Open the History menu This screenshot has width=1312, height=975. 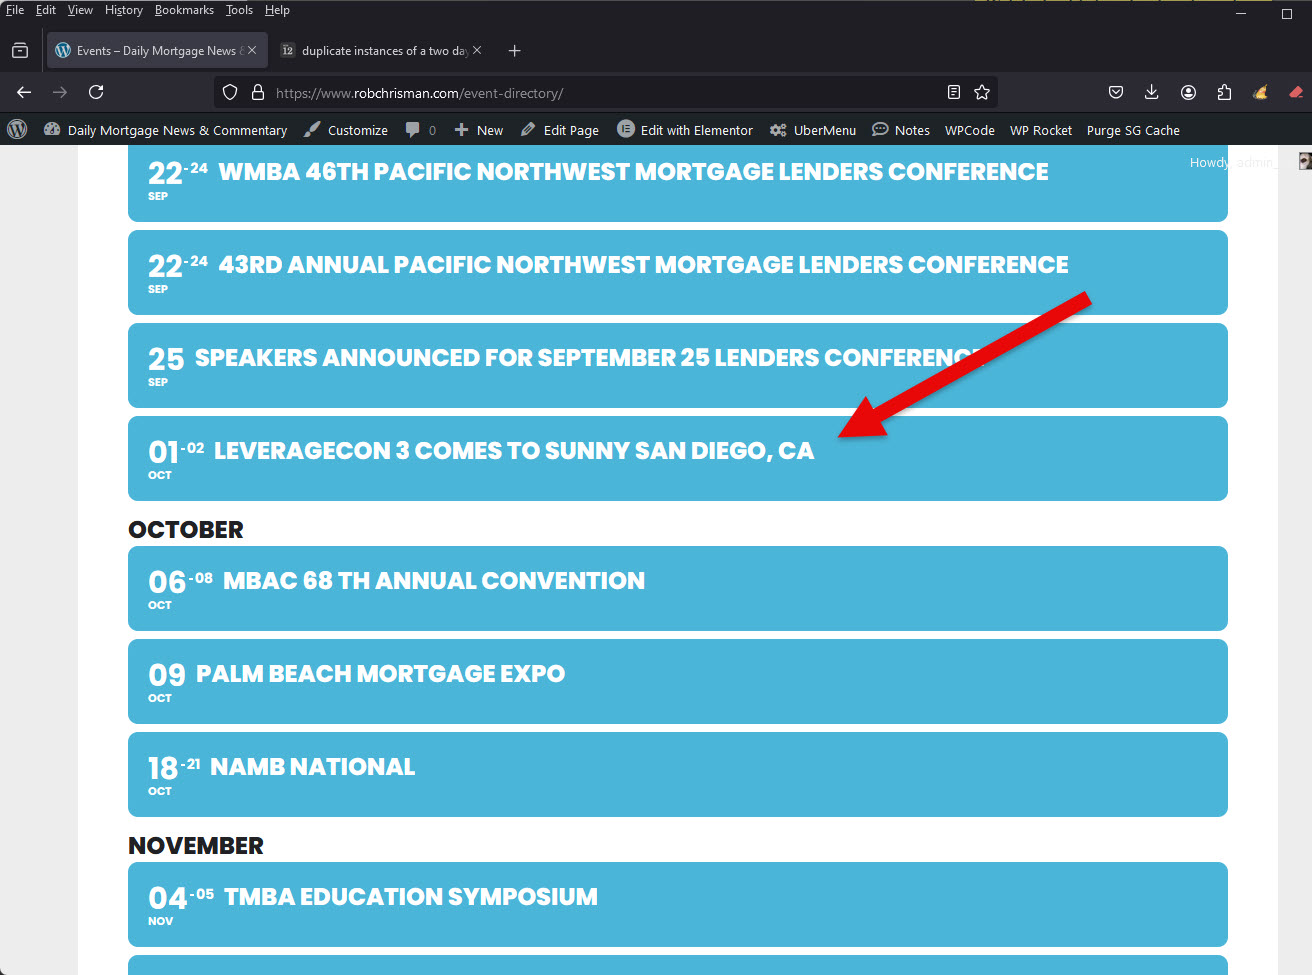(124, 10)
